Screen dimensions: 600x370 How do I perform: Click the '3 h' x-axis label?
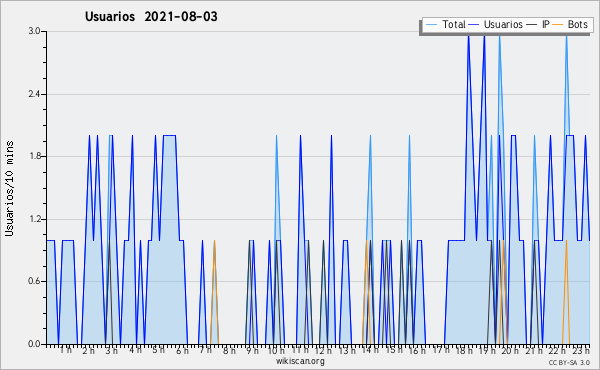[112, 351]
